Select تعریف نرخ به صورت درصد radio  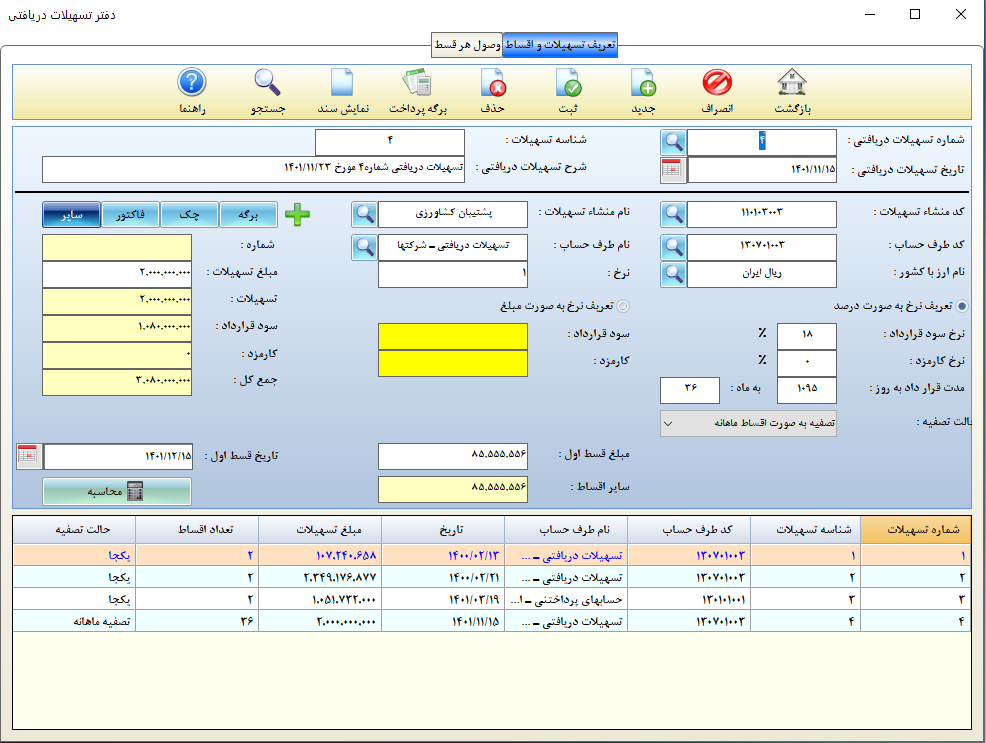click(x=962, y=306)
